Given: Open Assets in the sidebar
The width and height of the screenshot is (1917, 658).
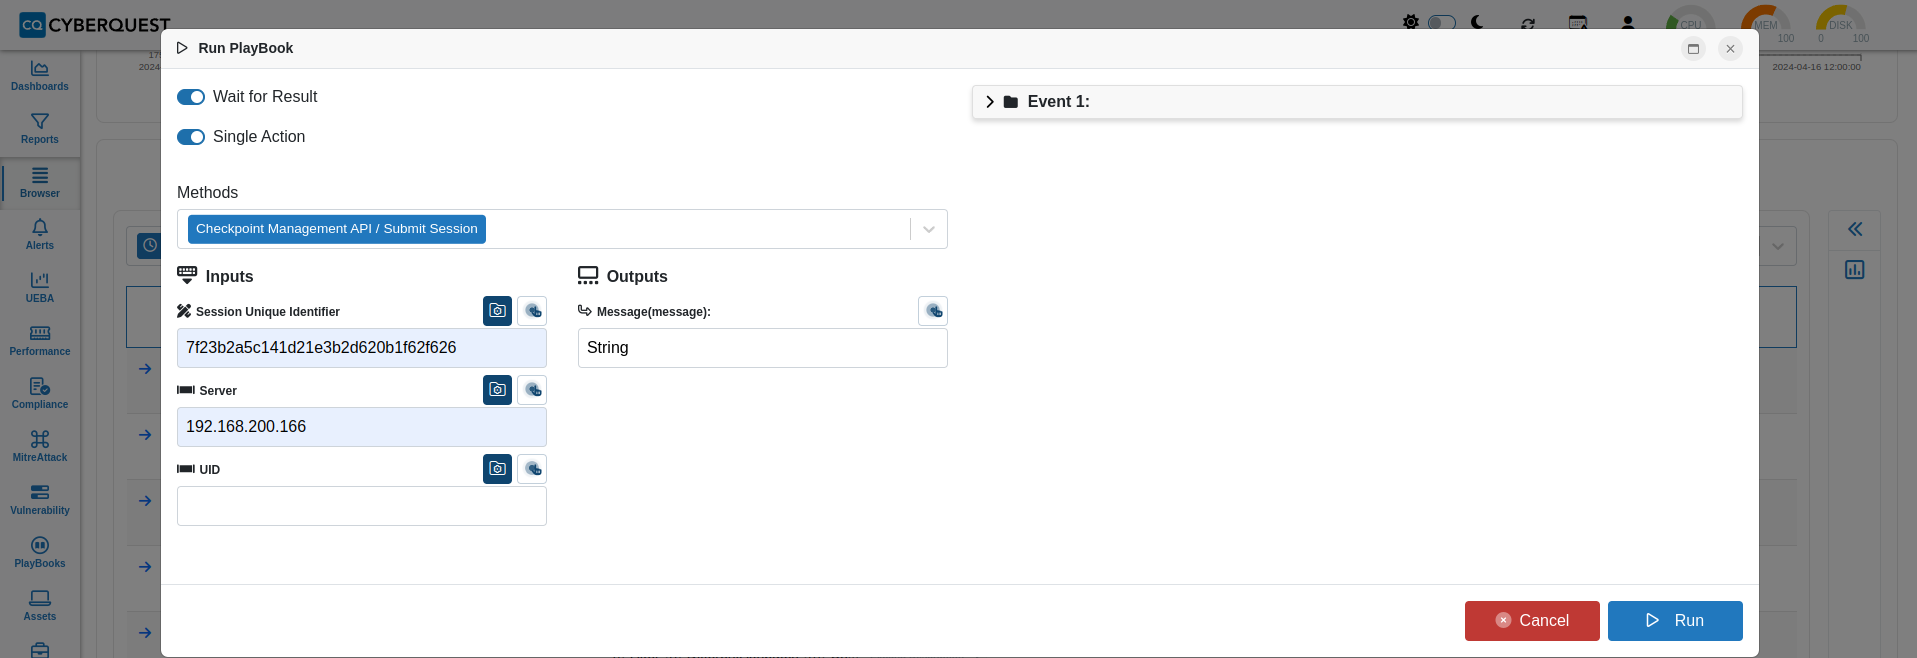Looking at the screenshot, I should tap(40, 606).
